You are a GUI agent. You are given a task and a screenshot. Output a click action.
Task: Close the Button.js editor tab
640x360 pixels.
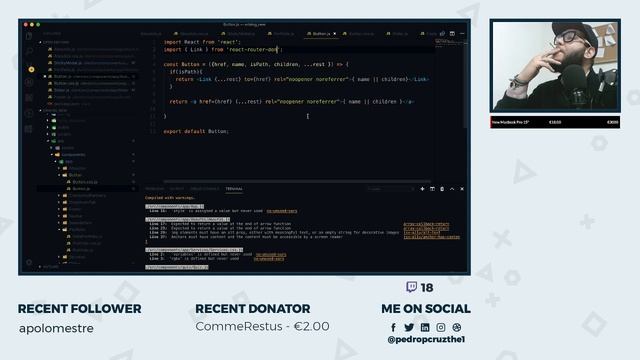[x=334, y=33]
